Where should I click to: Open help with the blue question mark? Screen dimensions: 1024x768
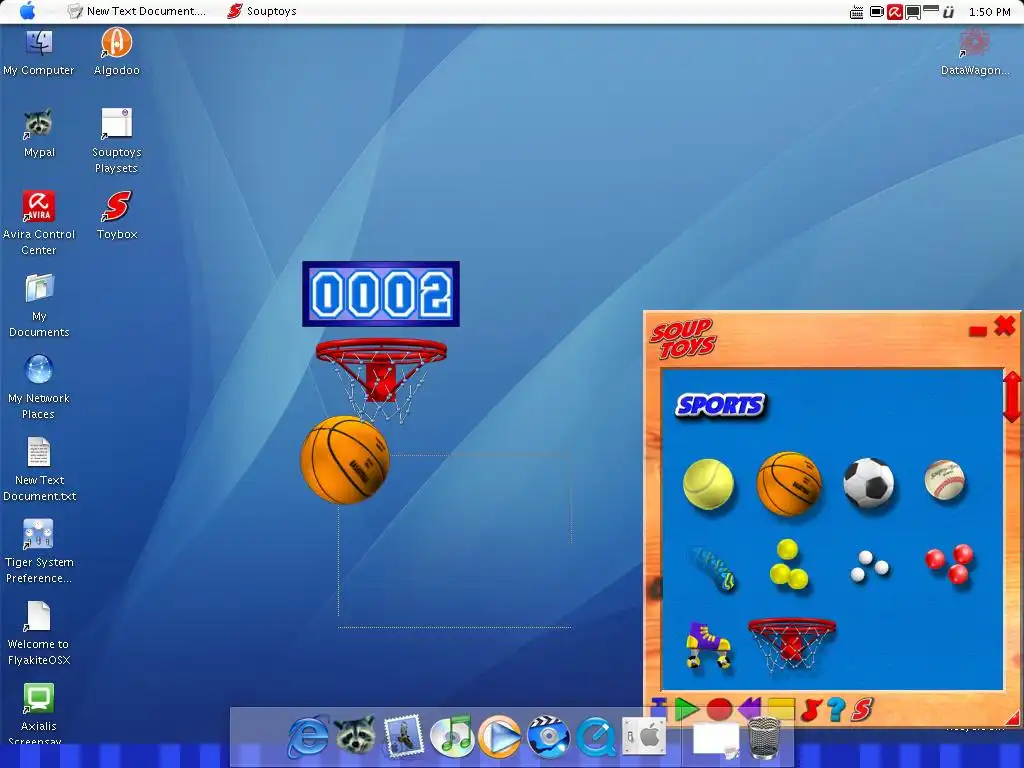(x=836, y=709)
